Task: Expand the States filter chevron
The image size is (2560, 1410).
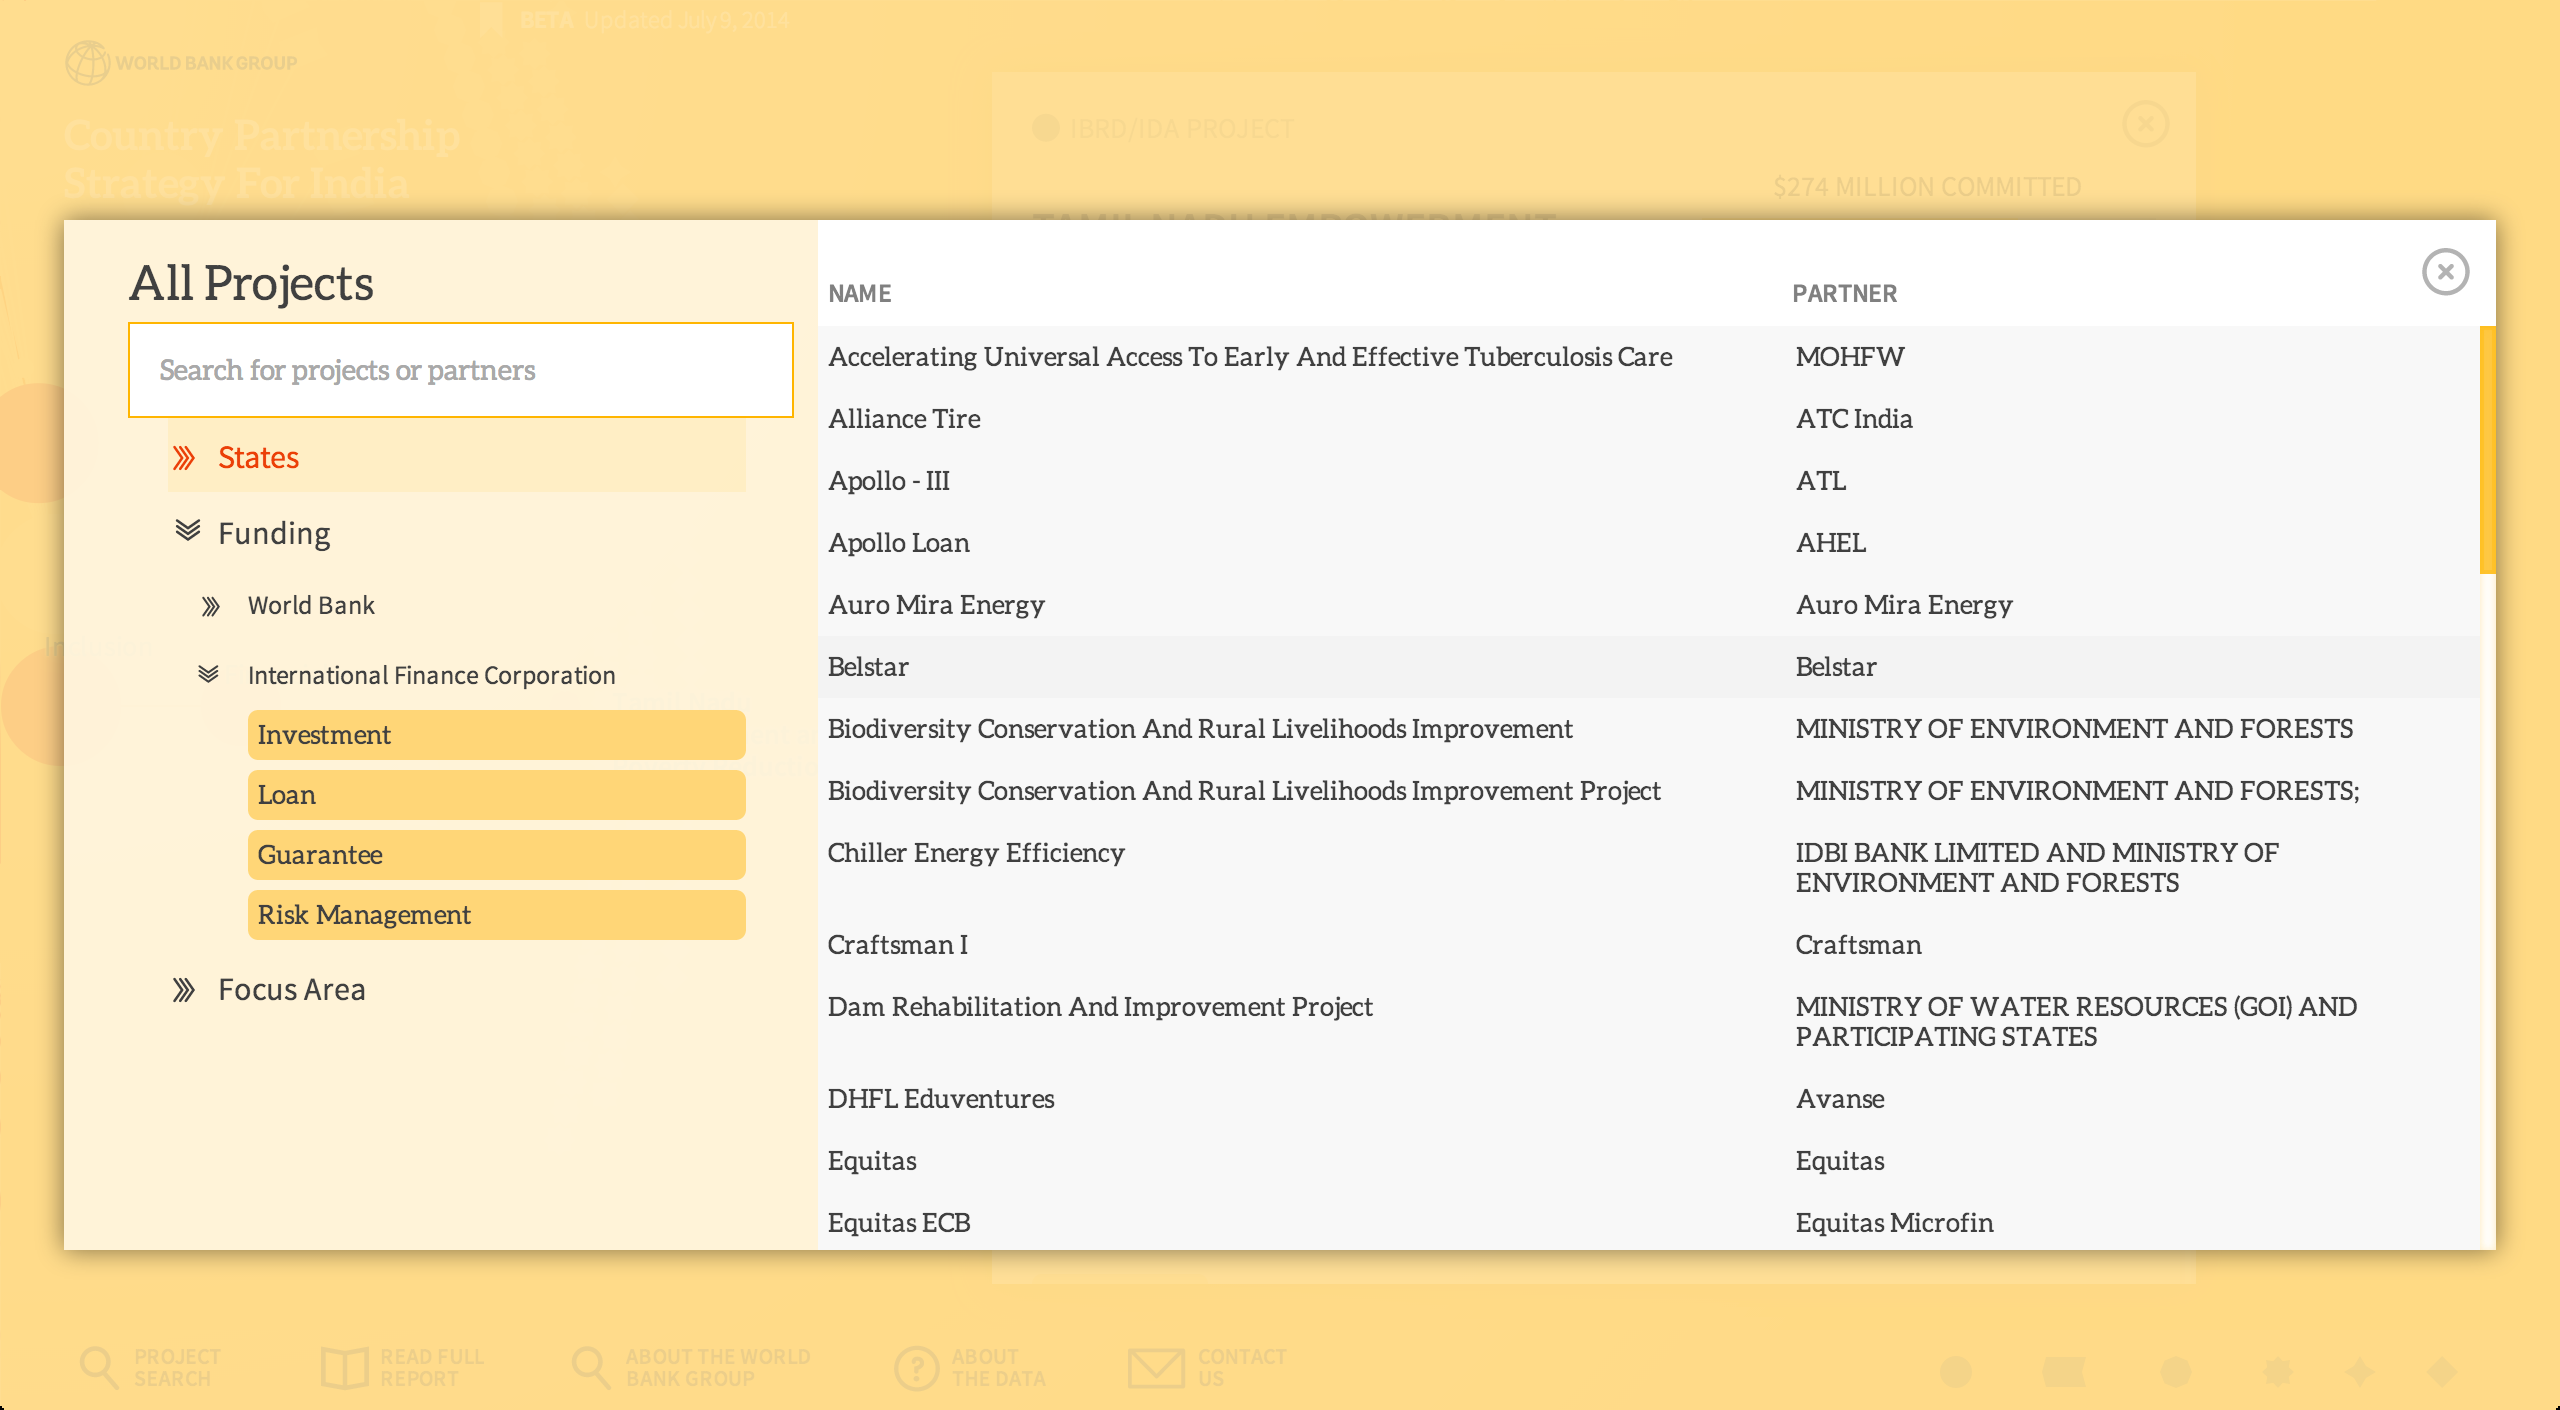Action: pyautogui.click(x=184, y=458)
